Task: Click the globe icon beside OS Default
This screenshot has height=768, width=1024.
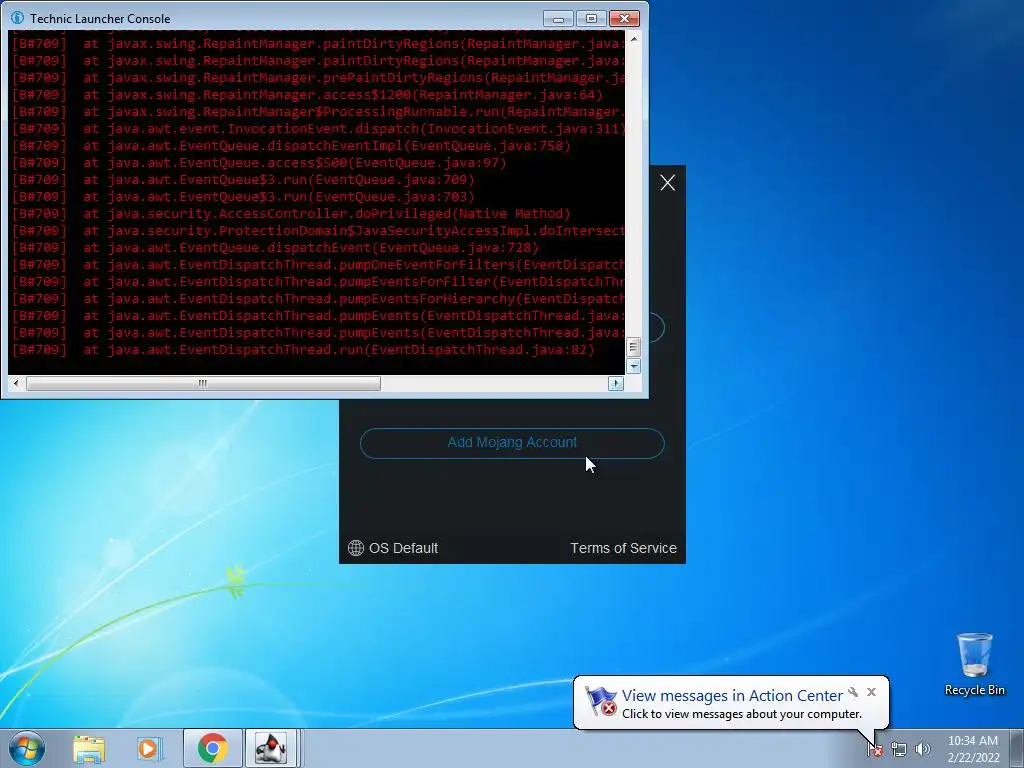Action: [x=355, y=548]
